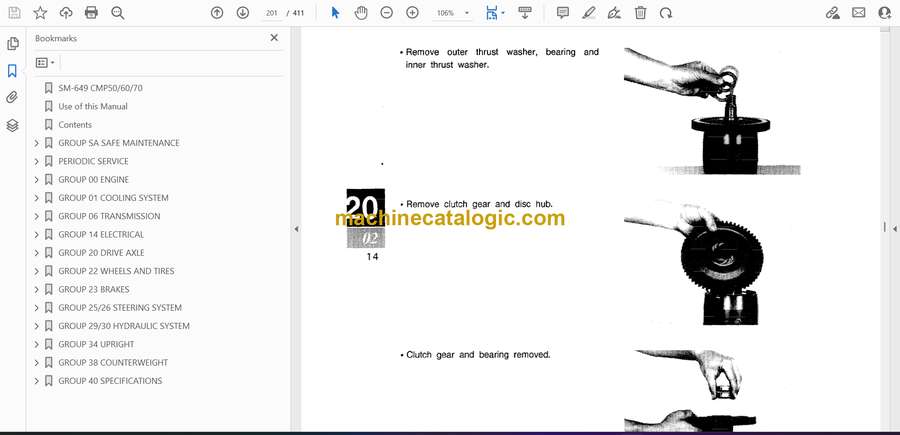Image resolution: width=900 pixels, height=435 pixels.
Task: Expand GROUP 01 COOLING SYSTEM bookmark
Action: [37, 198]
